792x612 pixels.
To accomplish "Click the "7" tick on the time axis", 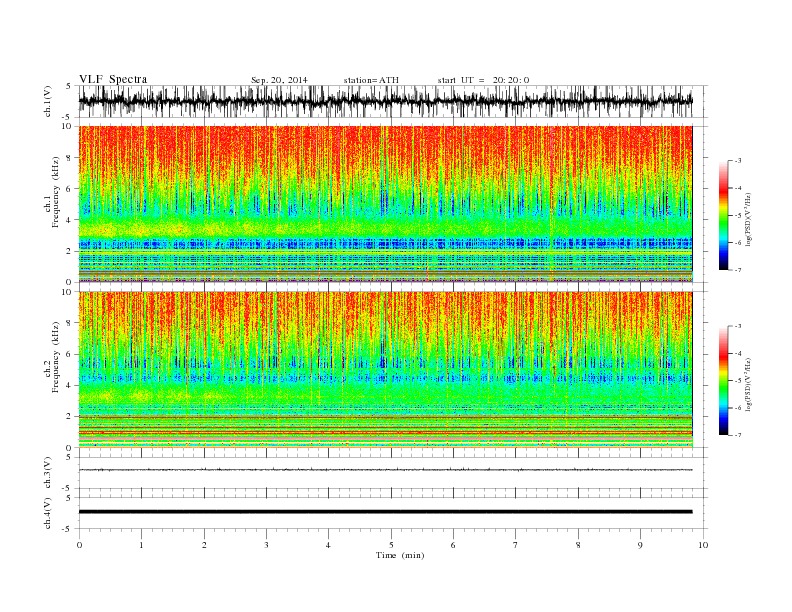I will 516,545.
